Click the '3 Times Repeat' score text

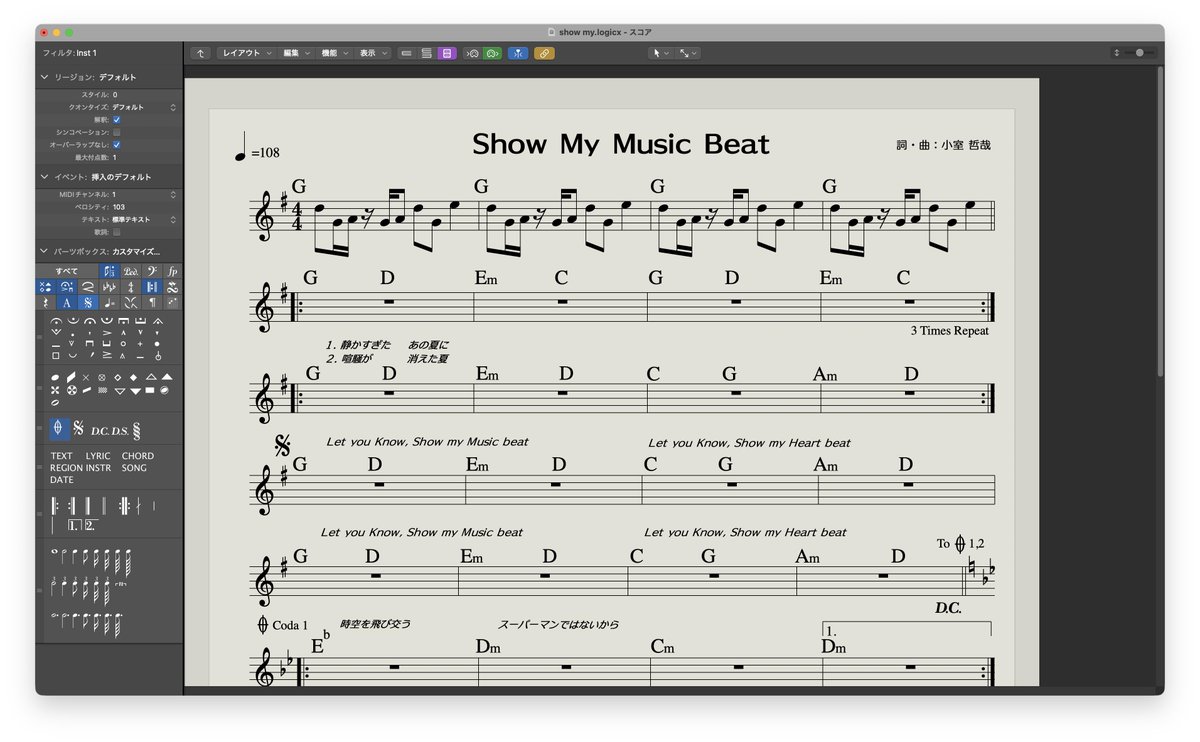950,331
